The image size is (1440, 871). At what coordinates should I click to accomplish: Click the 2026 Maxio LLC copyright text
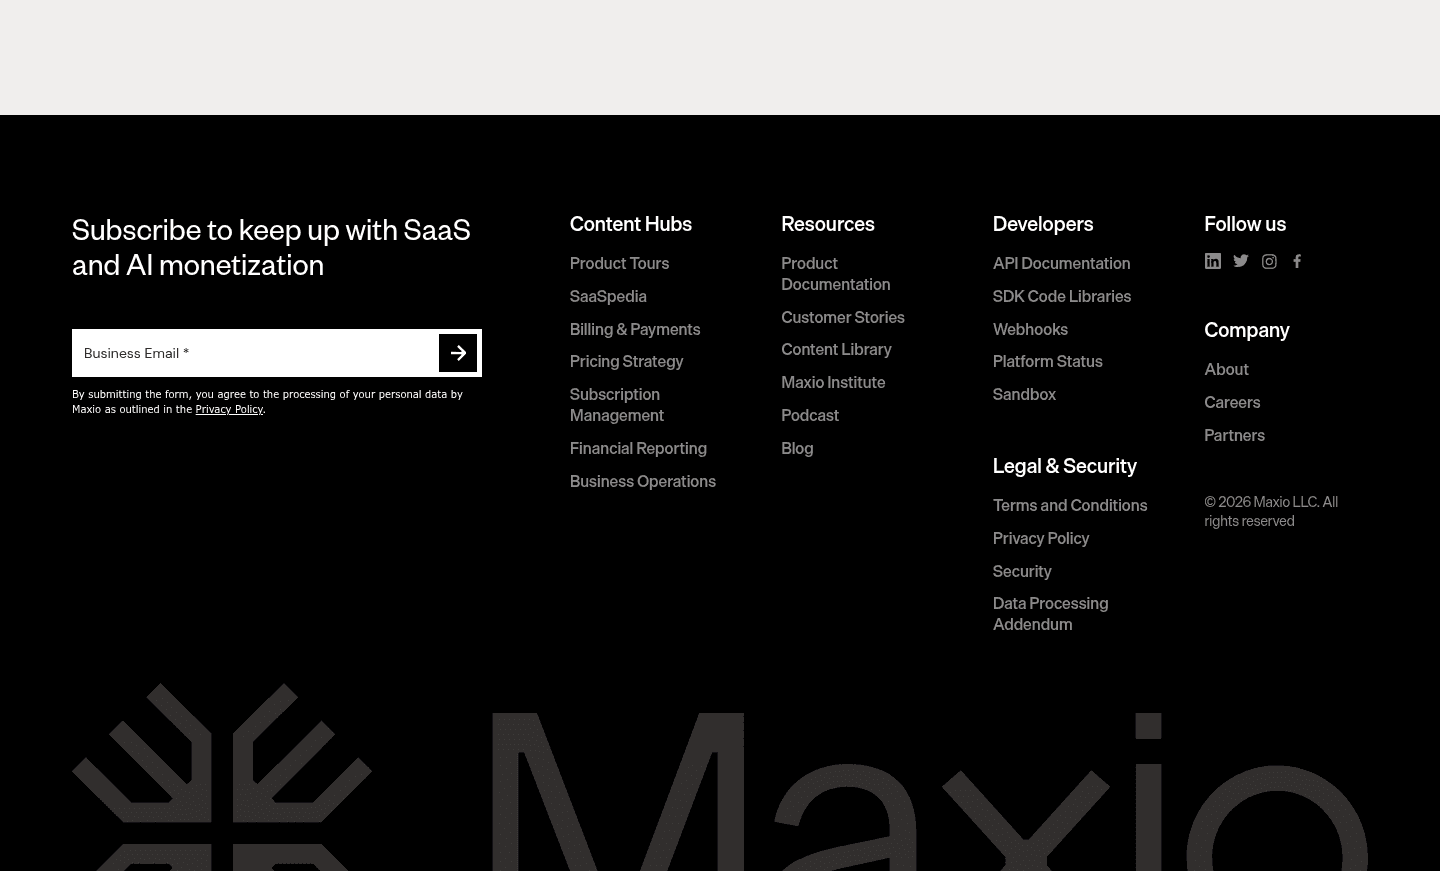tap(1271, 511)
